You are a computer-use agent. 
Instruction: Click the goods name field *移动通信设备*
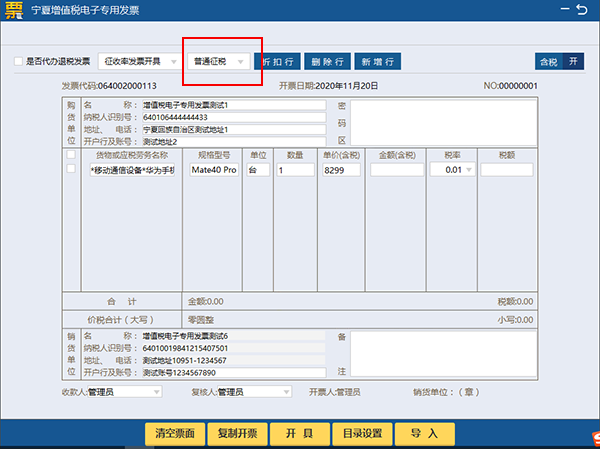coord(132,170)
